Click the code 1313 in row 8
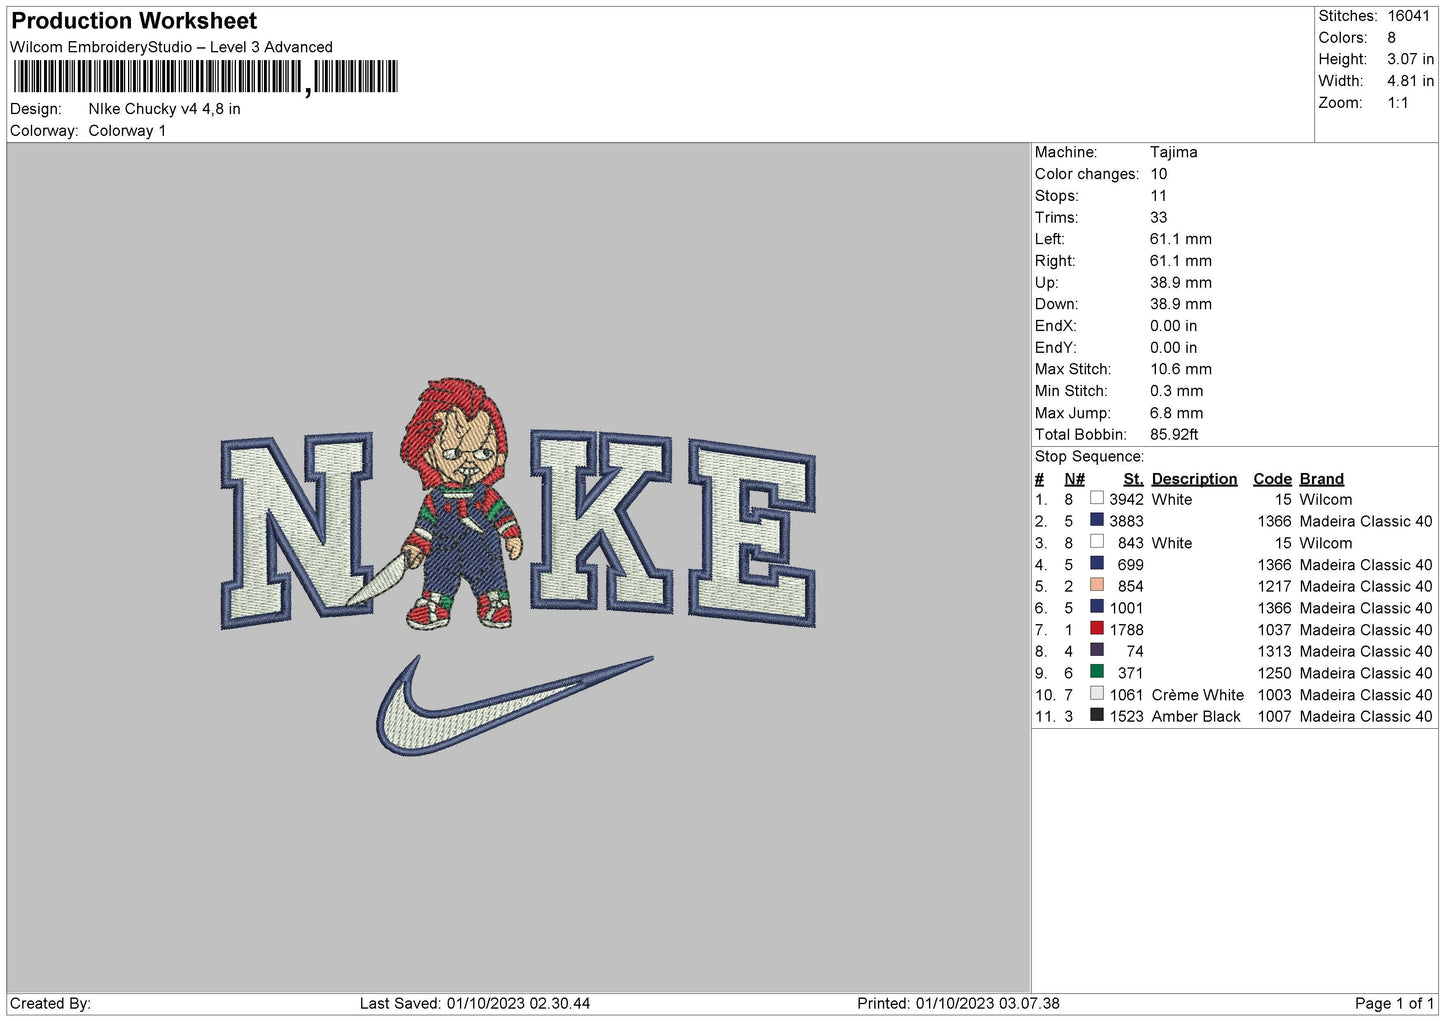 click(1274, 651)
